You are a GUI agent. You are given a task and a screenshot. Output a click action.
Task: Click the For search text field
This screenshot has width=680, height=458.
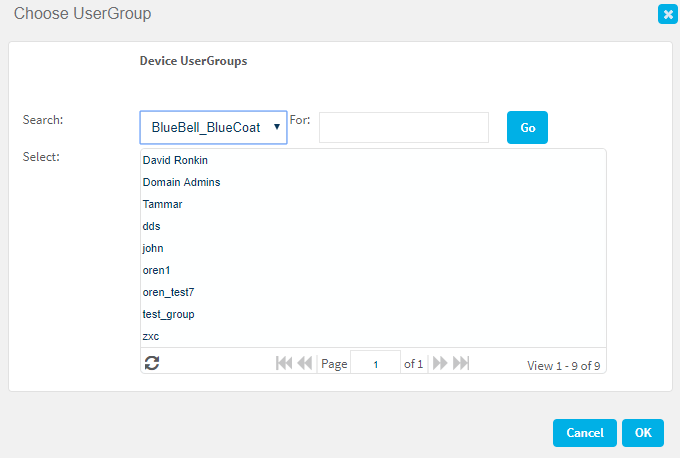pyautogui.click(x=403, y=127)
